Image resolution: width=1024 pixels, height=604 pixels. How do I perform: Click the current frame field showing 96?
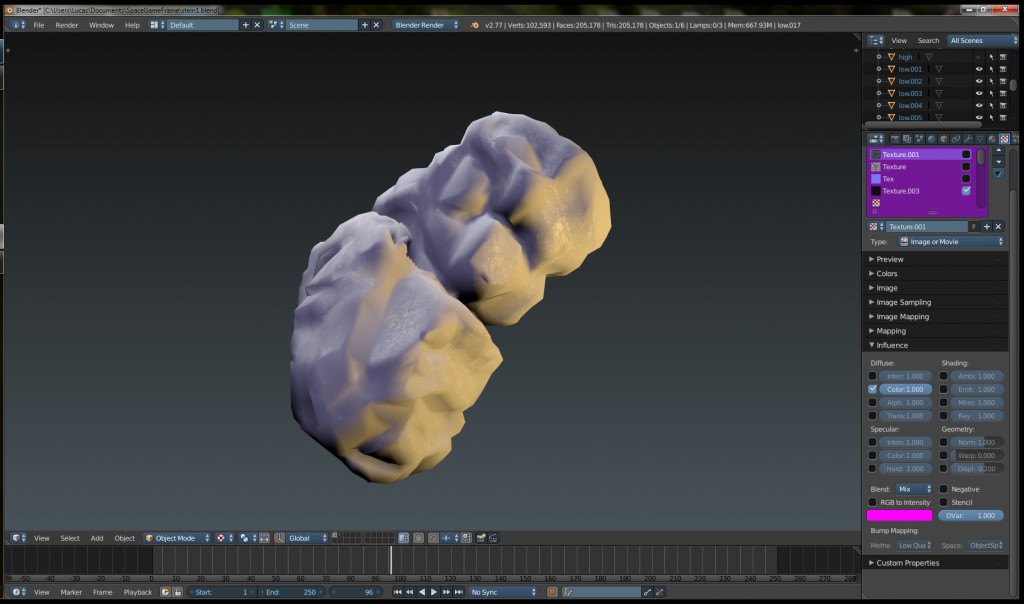(355, 592)
